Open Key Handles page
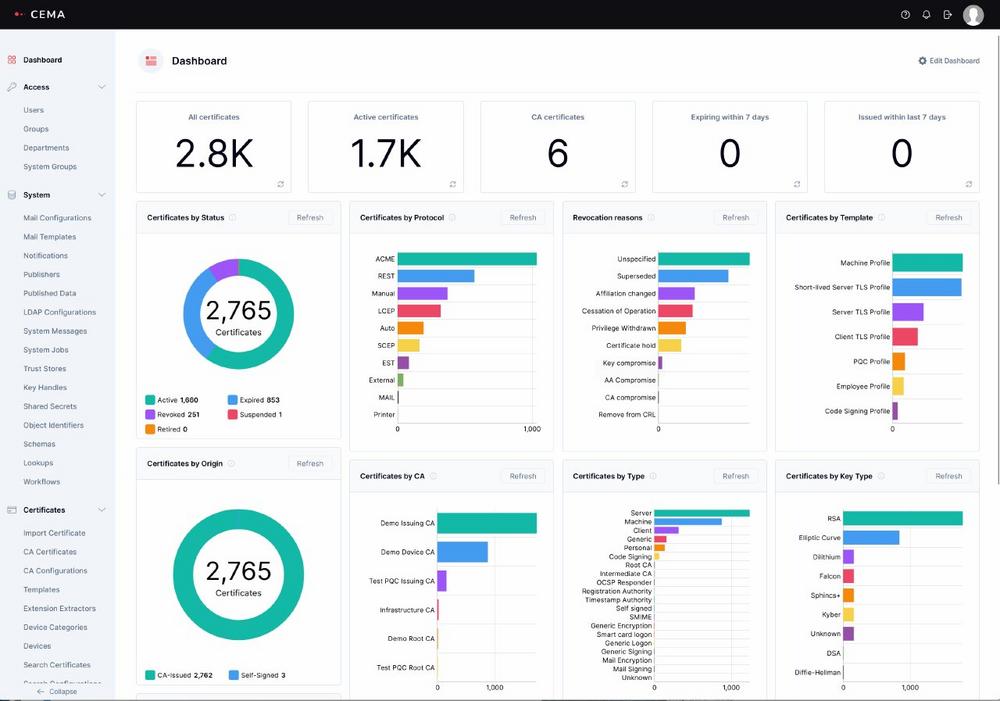 45,387
